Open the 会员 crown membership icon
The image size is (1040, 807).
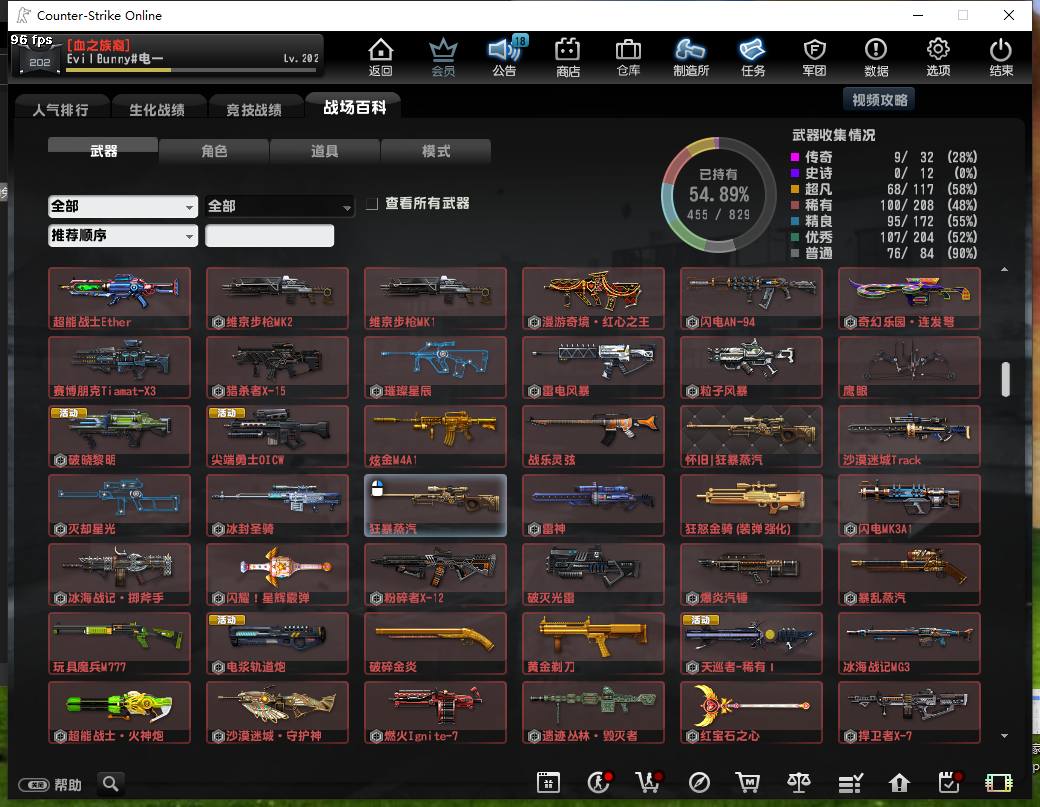[443, 56]
